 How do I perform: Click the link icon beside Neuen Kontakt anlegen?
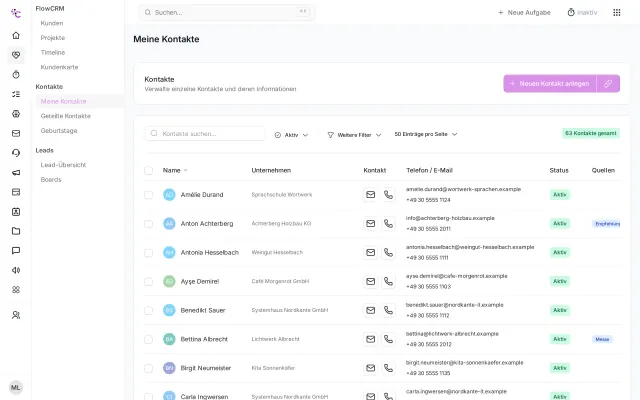pyautogui.click(x=608, y=84)
